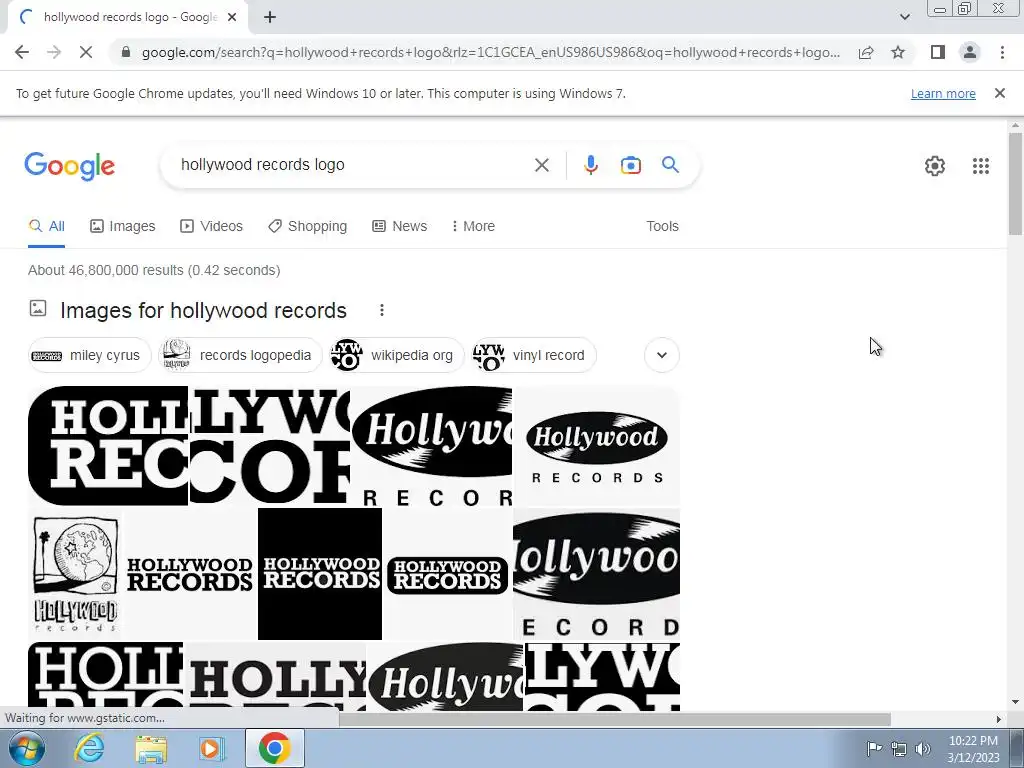Close the hollywood records logo tab
Screen dimensions: 1024x768
[x=232, y=18]
